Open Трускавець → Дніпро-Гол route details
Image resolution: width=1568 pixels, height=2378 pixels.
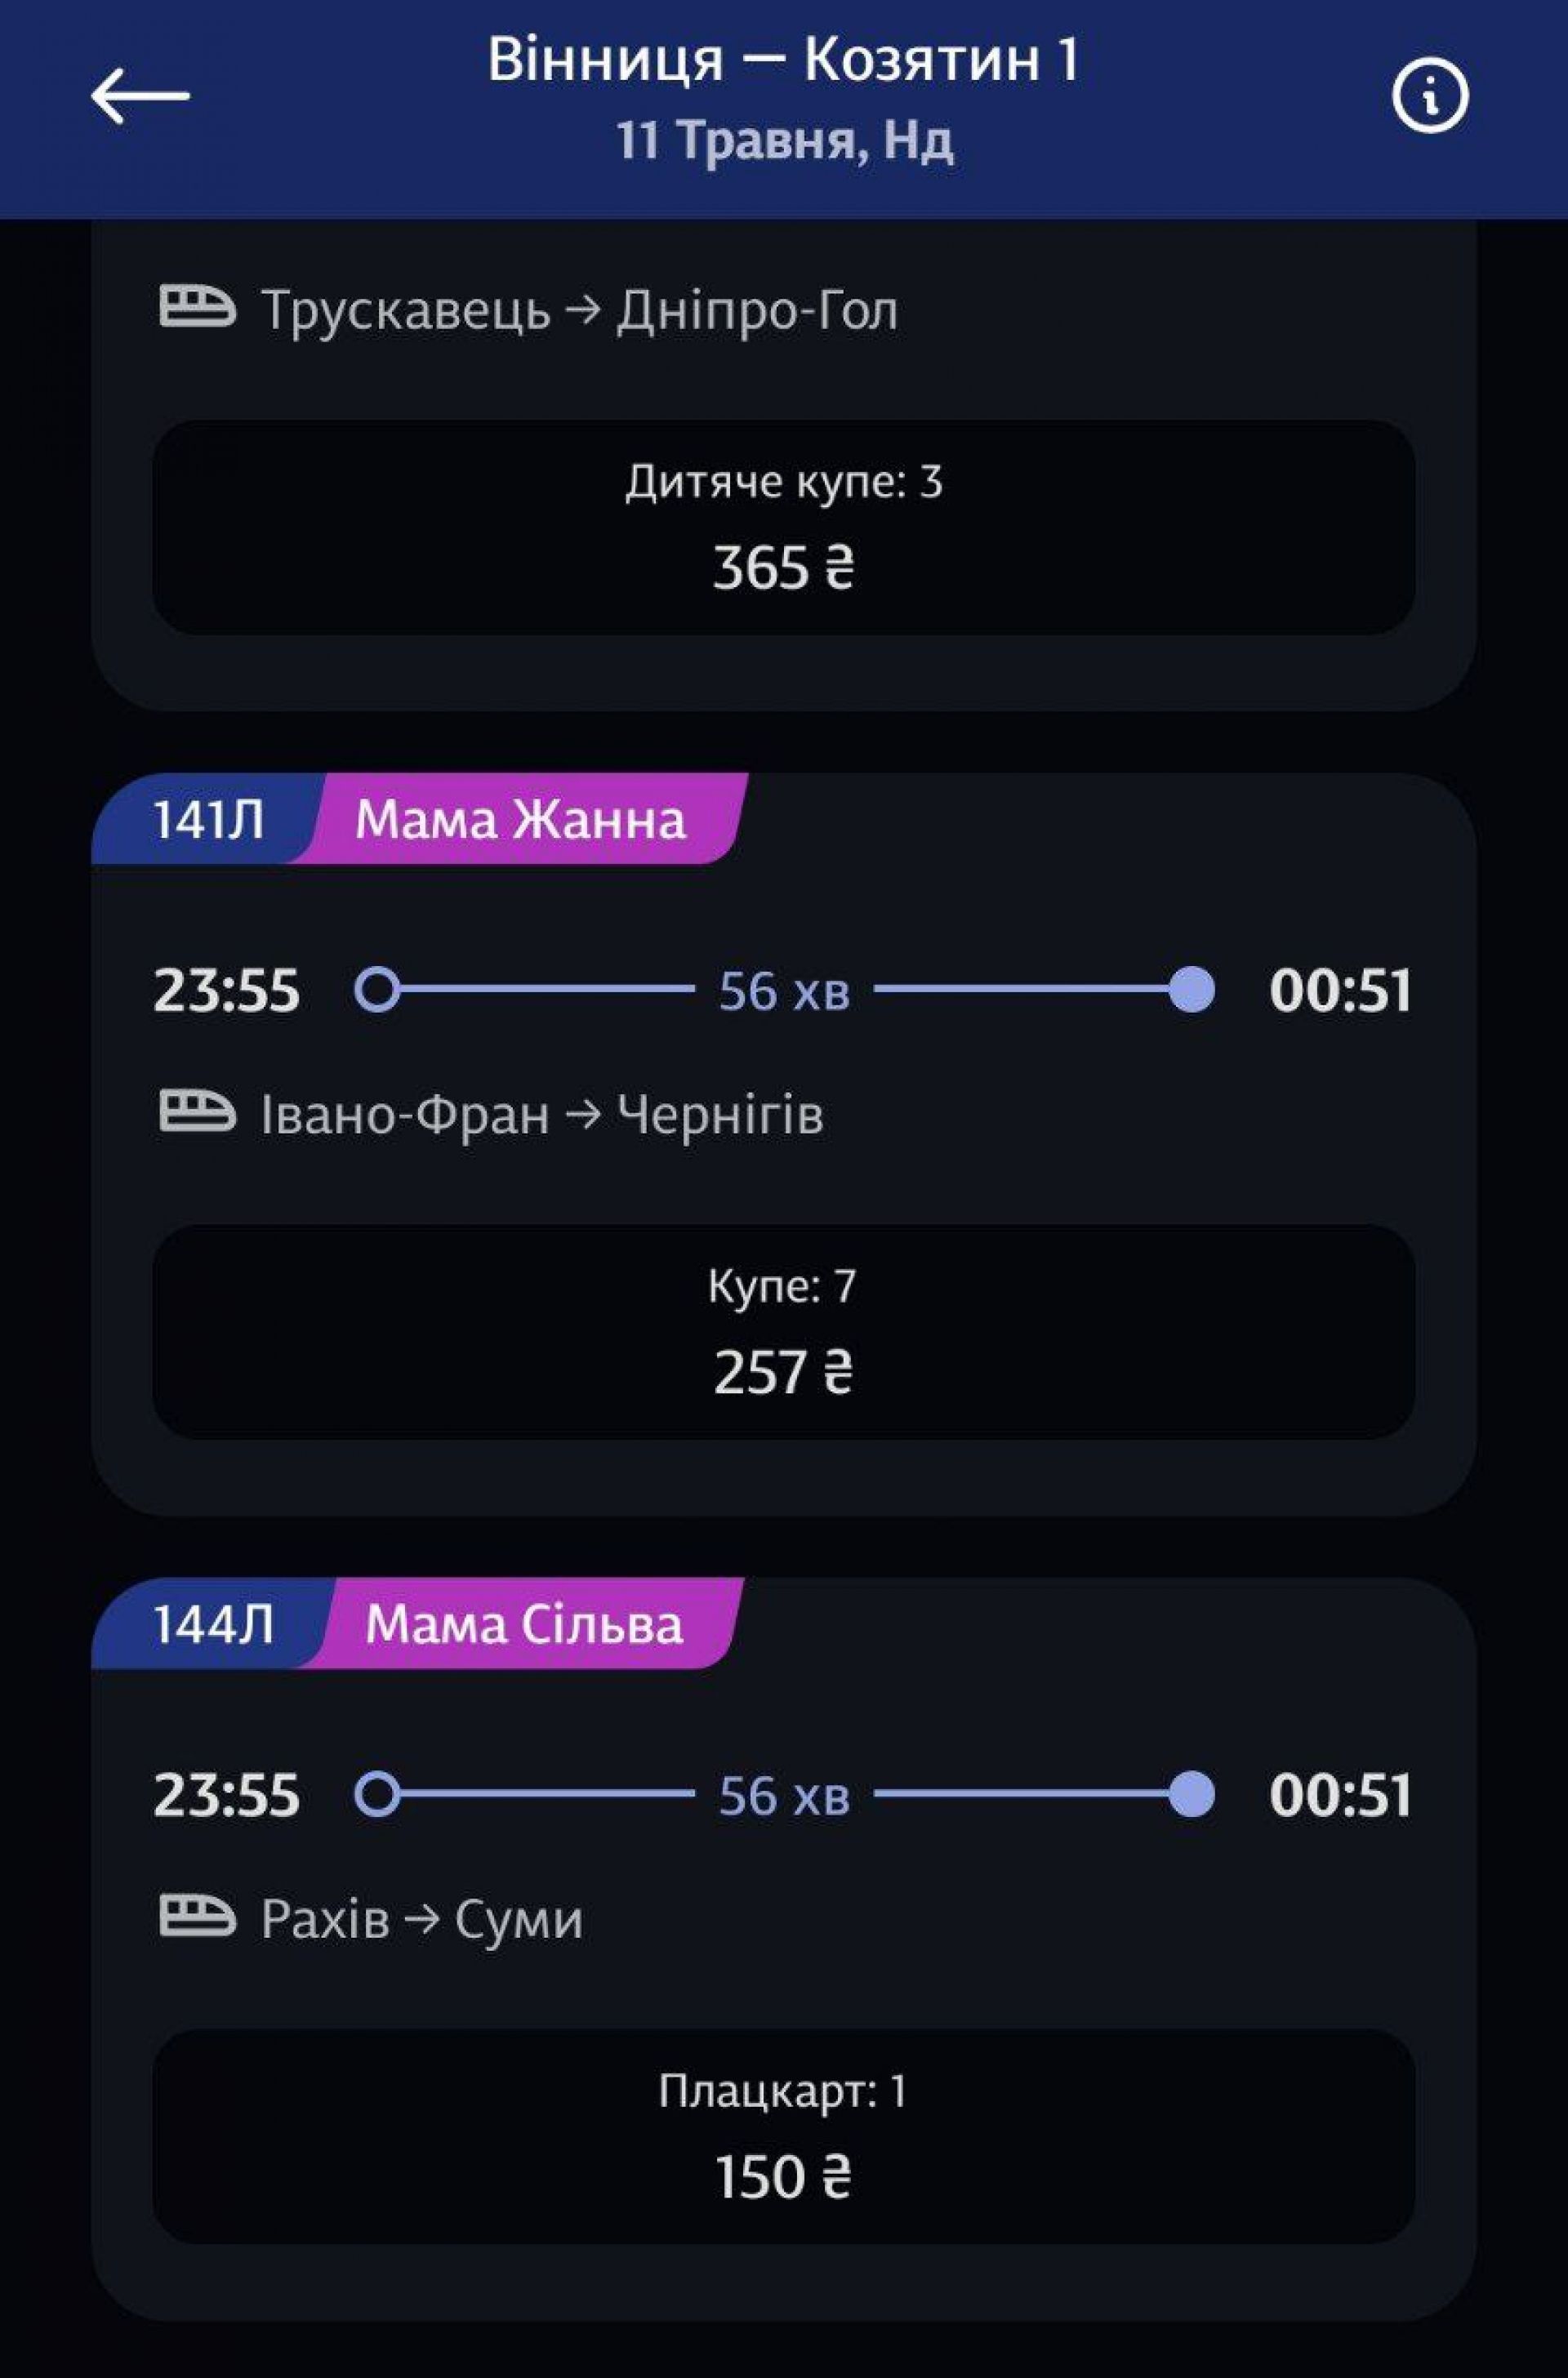pyautogui.click(x=578, y=309)
